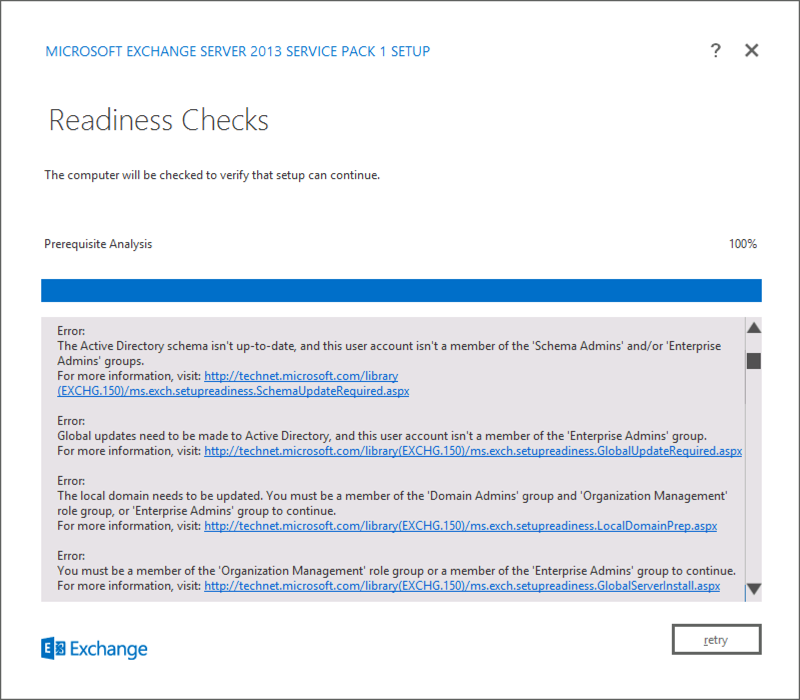Open the GlobalUpdateRequired.aspx help link

[473, 451]
